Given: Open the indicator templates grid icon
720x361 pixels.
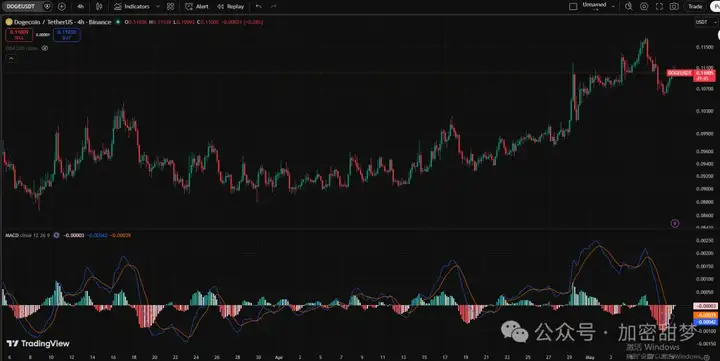Looking at the screenshot, I should click(170, 6).
